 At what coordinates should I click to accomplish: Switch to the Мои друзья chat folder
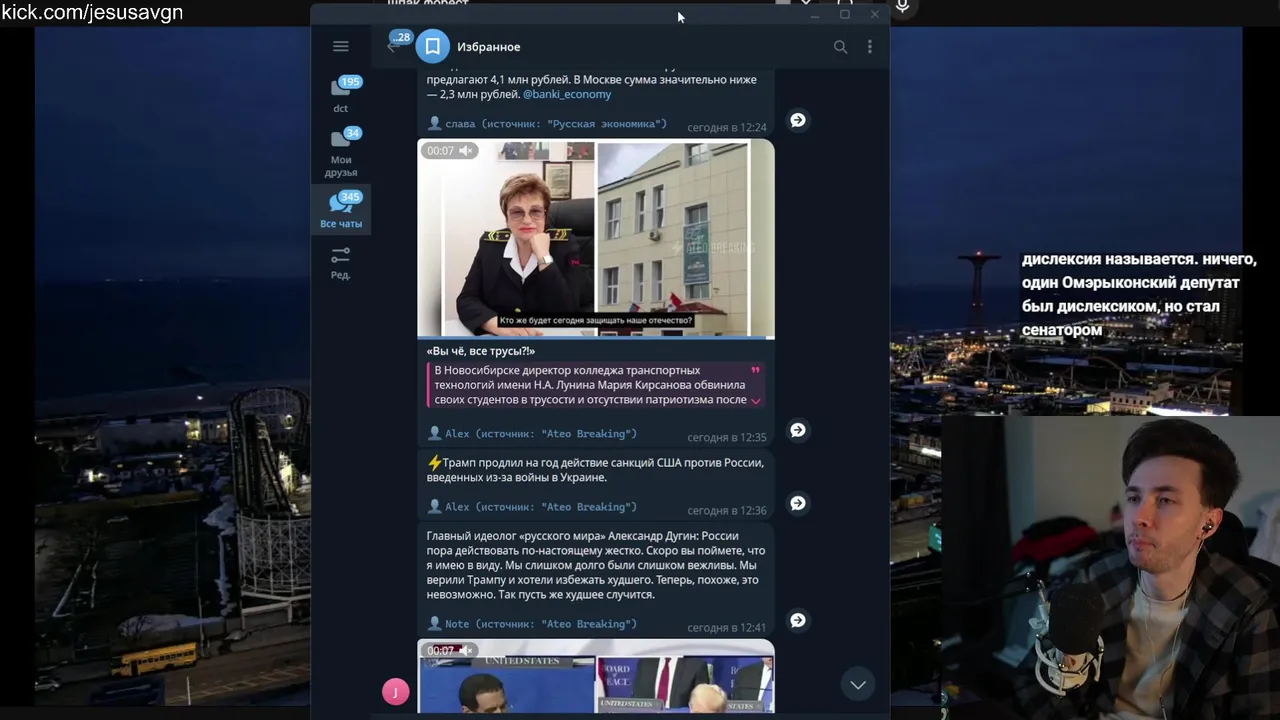(x=341, y=152)
